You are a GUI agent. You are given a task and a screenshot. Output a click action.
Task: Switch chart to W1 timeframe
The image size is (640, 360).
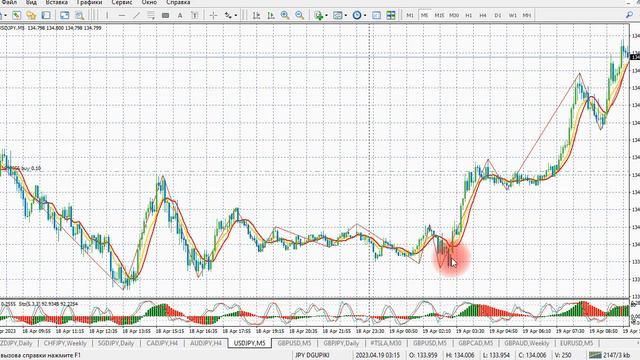click(512, 16)
